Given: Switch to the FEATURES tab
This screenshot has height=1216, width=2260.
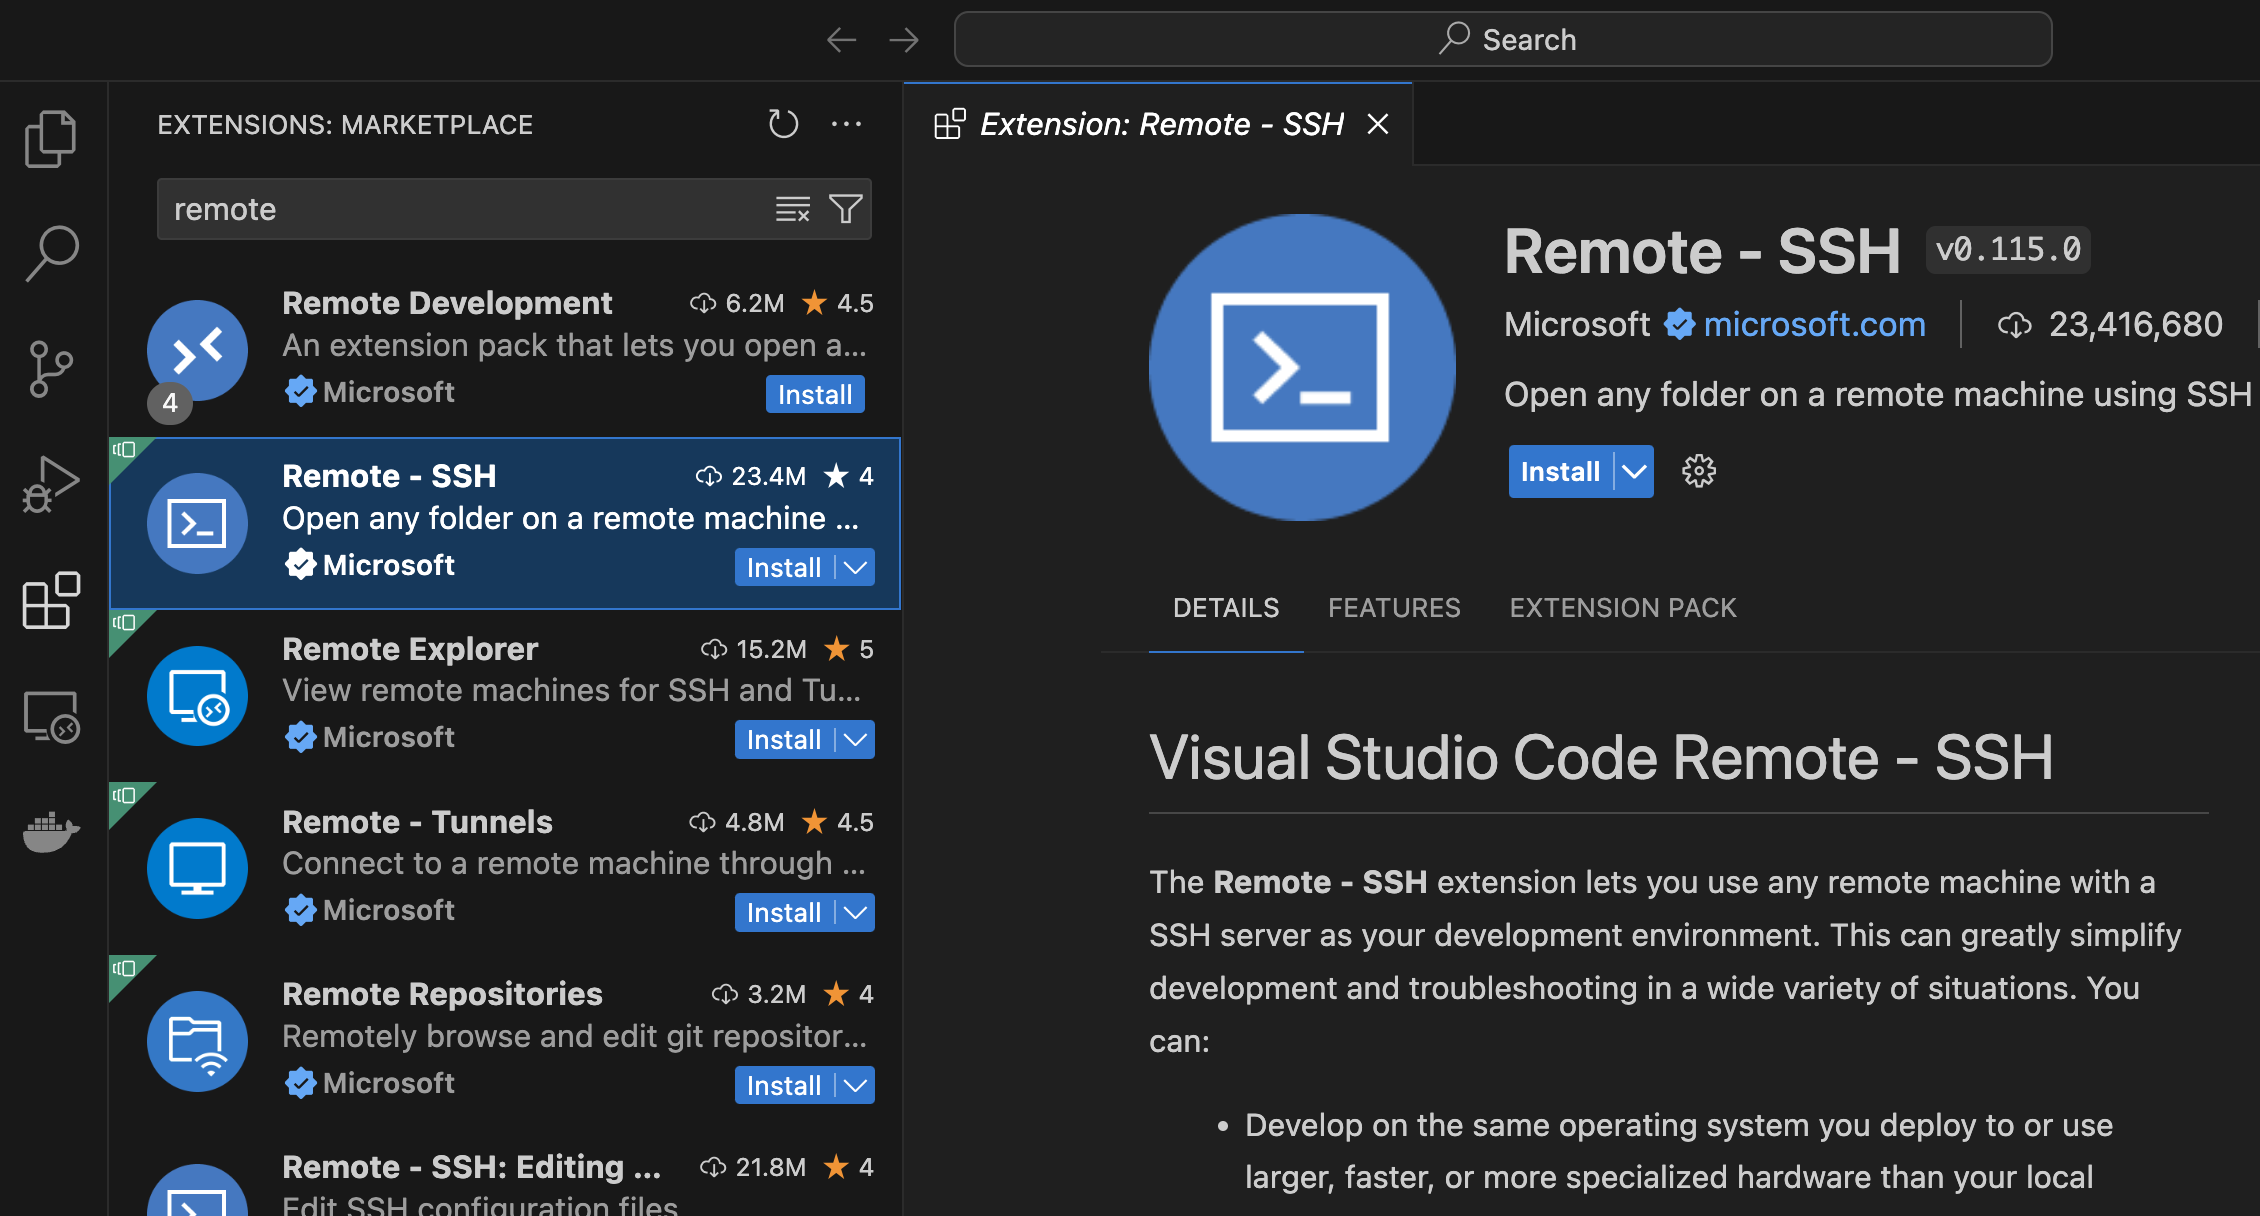Looking at the screenshot, I should tap(1394, 607).
